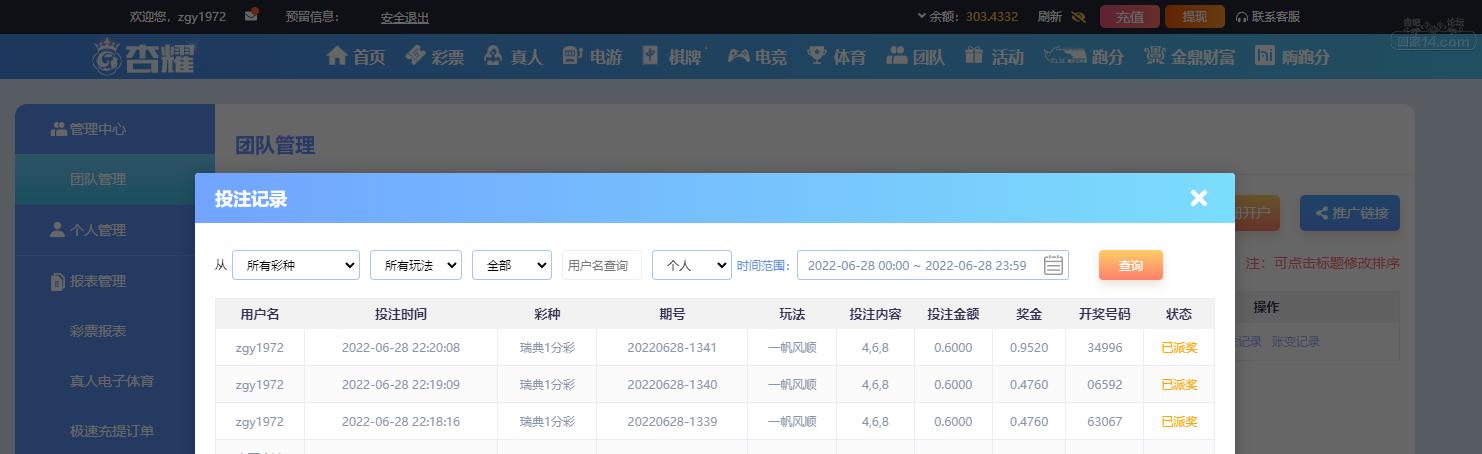Click 刷新 to refresh balance
1482x454 pixels.
pos(1049,17)
